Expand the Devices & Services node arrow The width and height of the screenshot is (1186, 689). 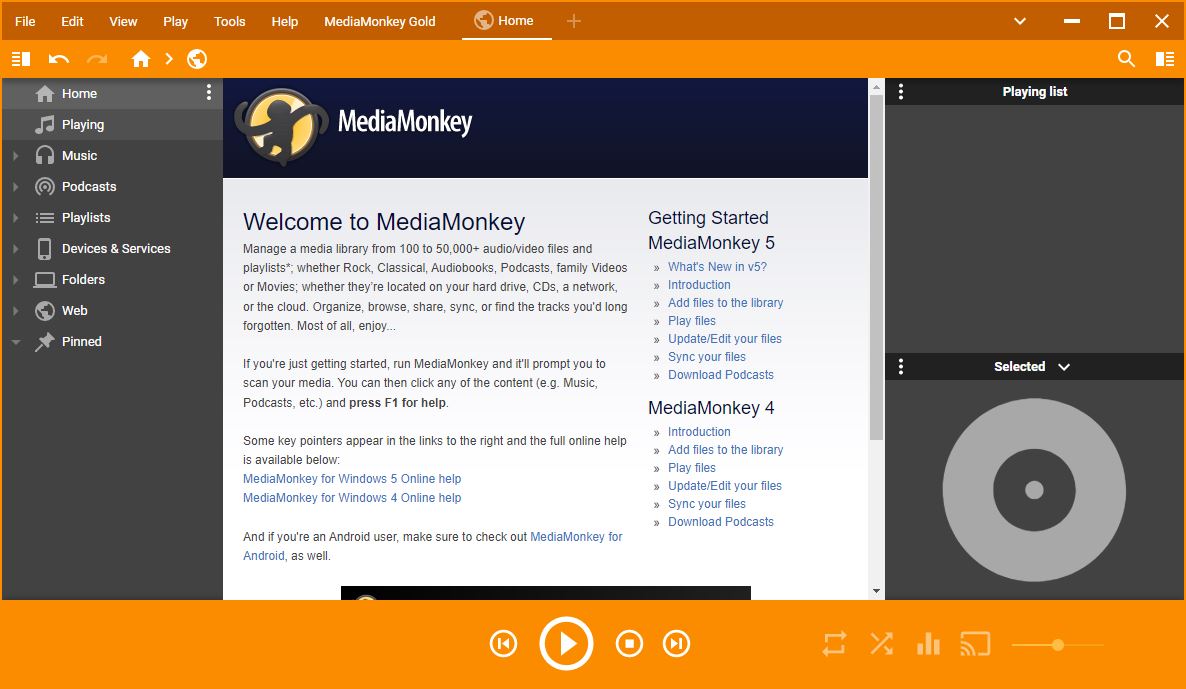[15, 249]
